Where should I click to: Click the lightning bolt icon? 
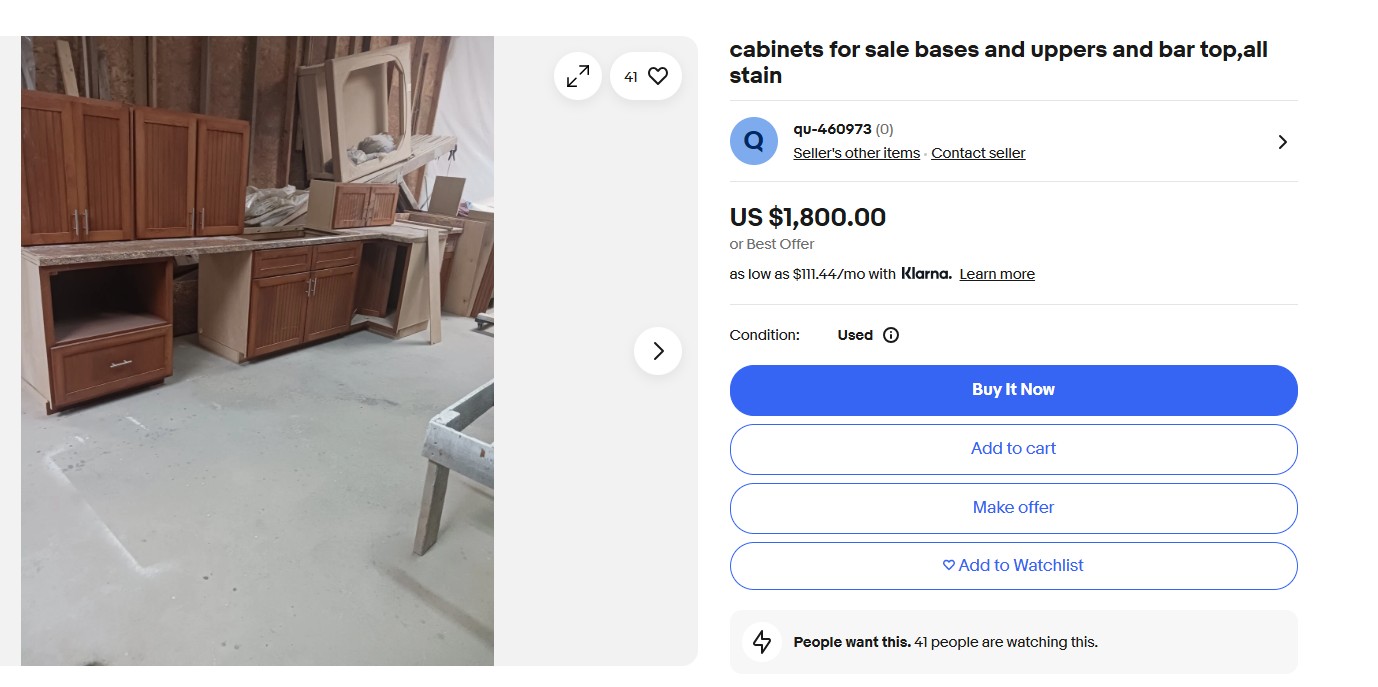coord(762,642)
